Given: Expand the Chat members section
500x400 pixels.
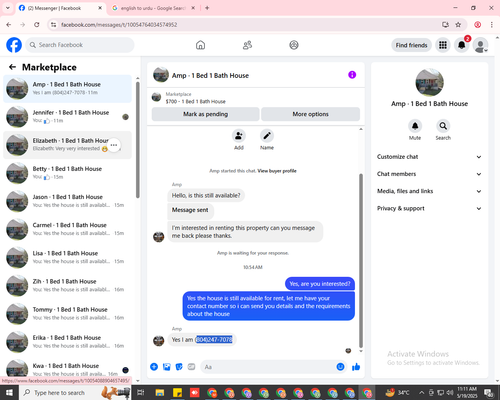Looking at the screenshot, I should pos(429,174).
